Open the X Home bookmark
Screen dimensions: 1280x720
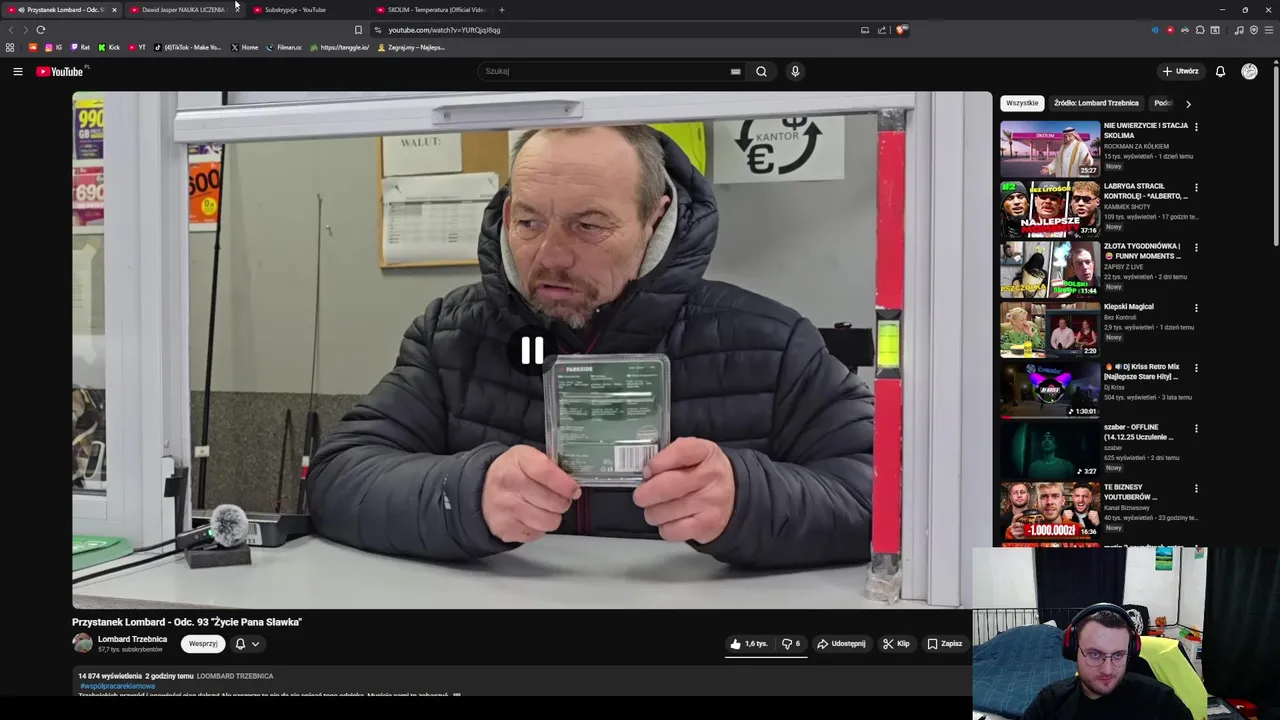(244, 47)
